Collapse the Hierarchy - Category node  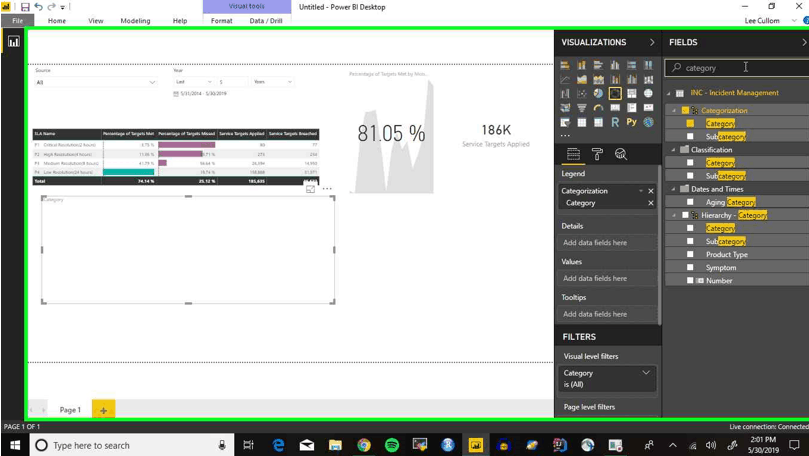coord(673,215)
